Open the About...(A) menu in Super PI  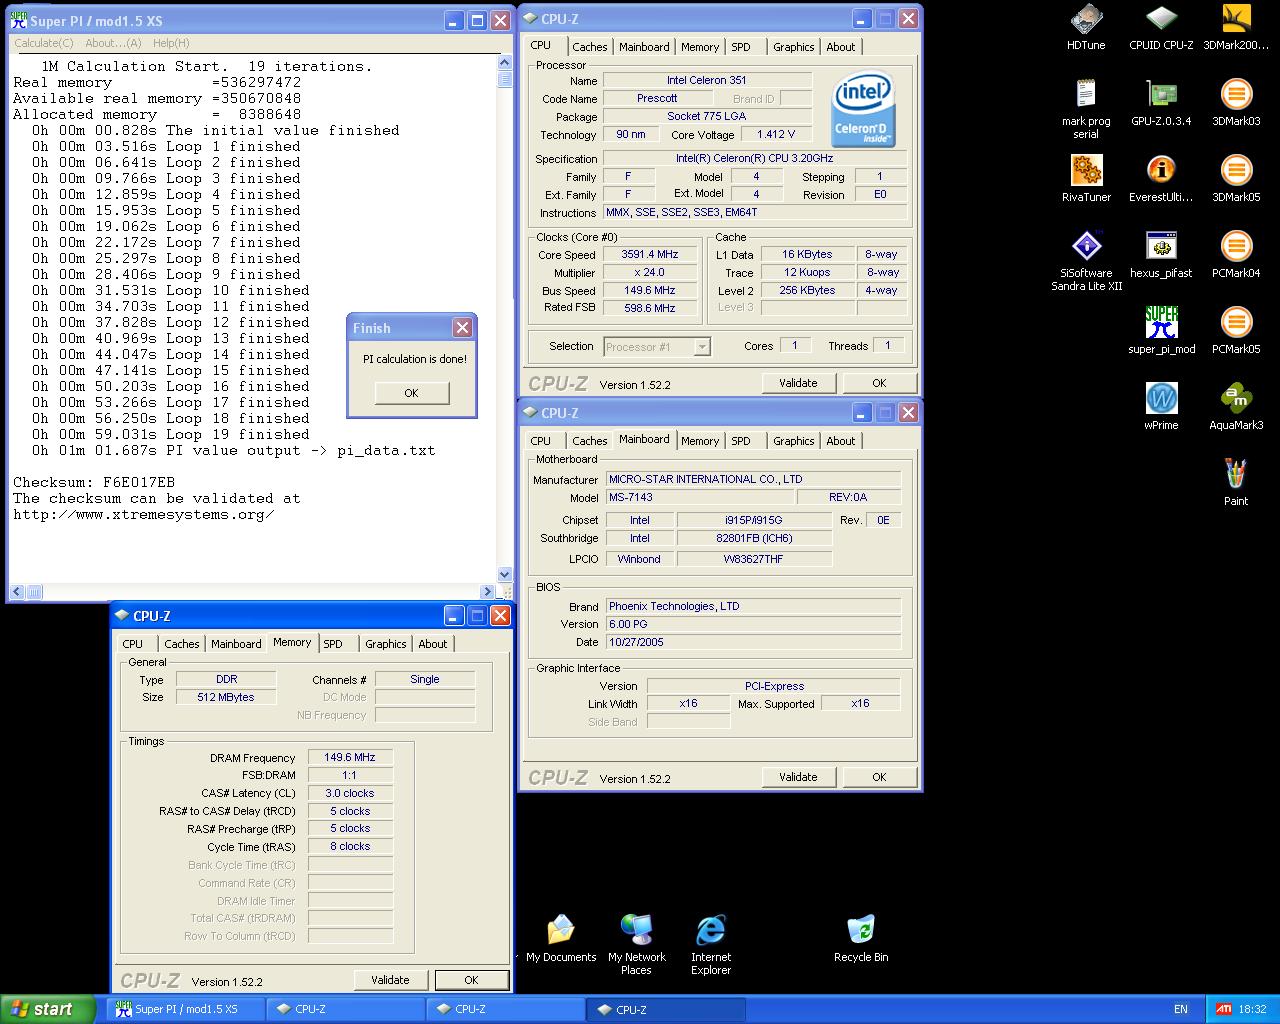tap(113, 43)
